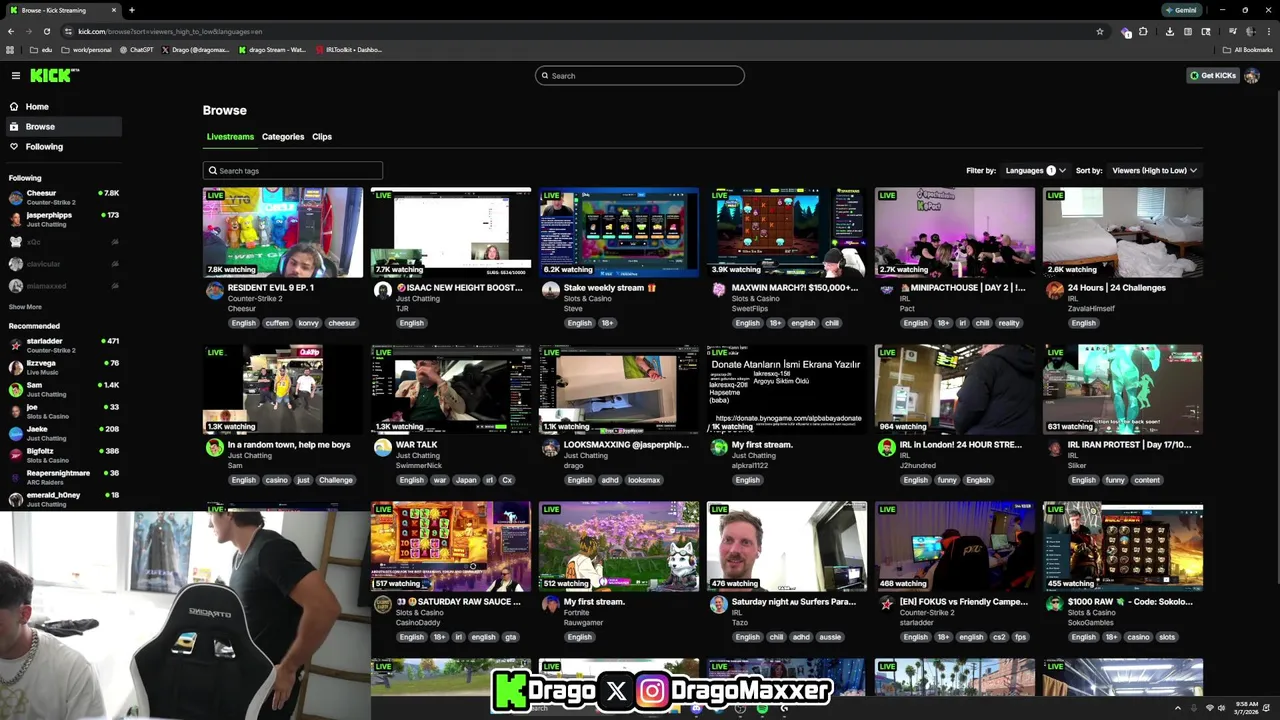Expand Show More under Following
Screen dimensions: 1280x720
pyautogui.click(x=25, y=307)
